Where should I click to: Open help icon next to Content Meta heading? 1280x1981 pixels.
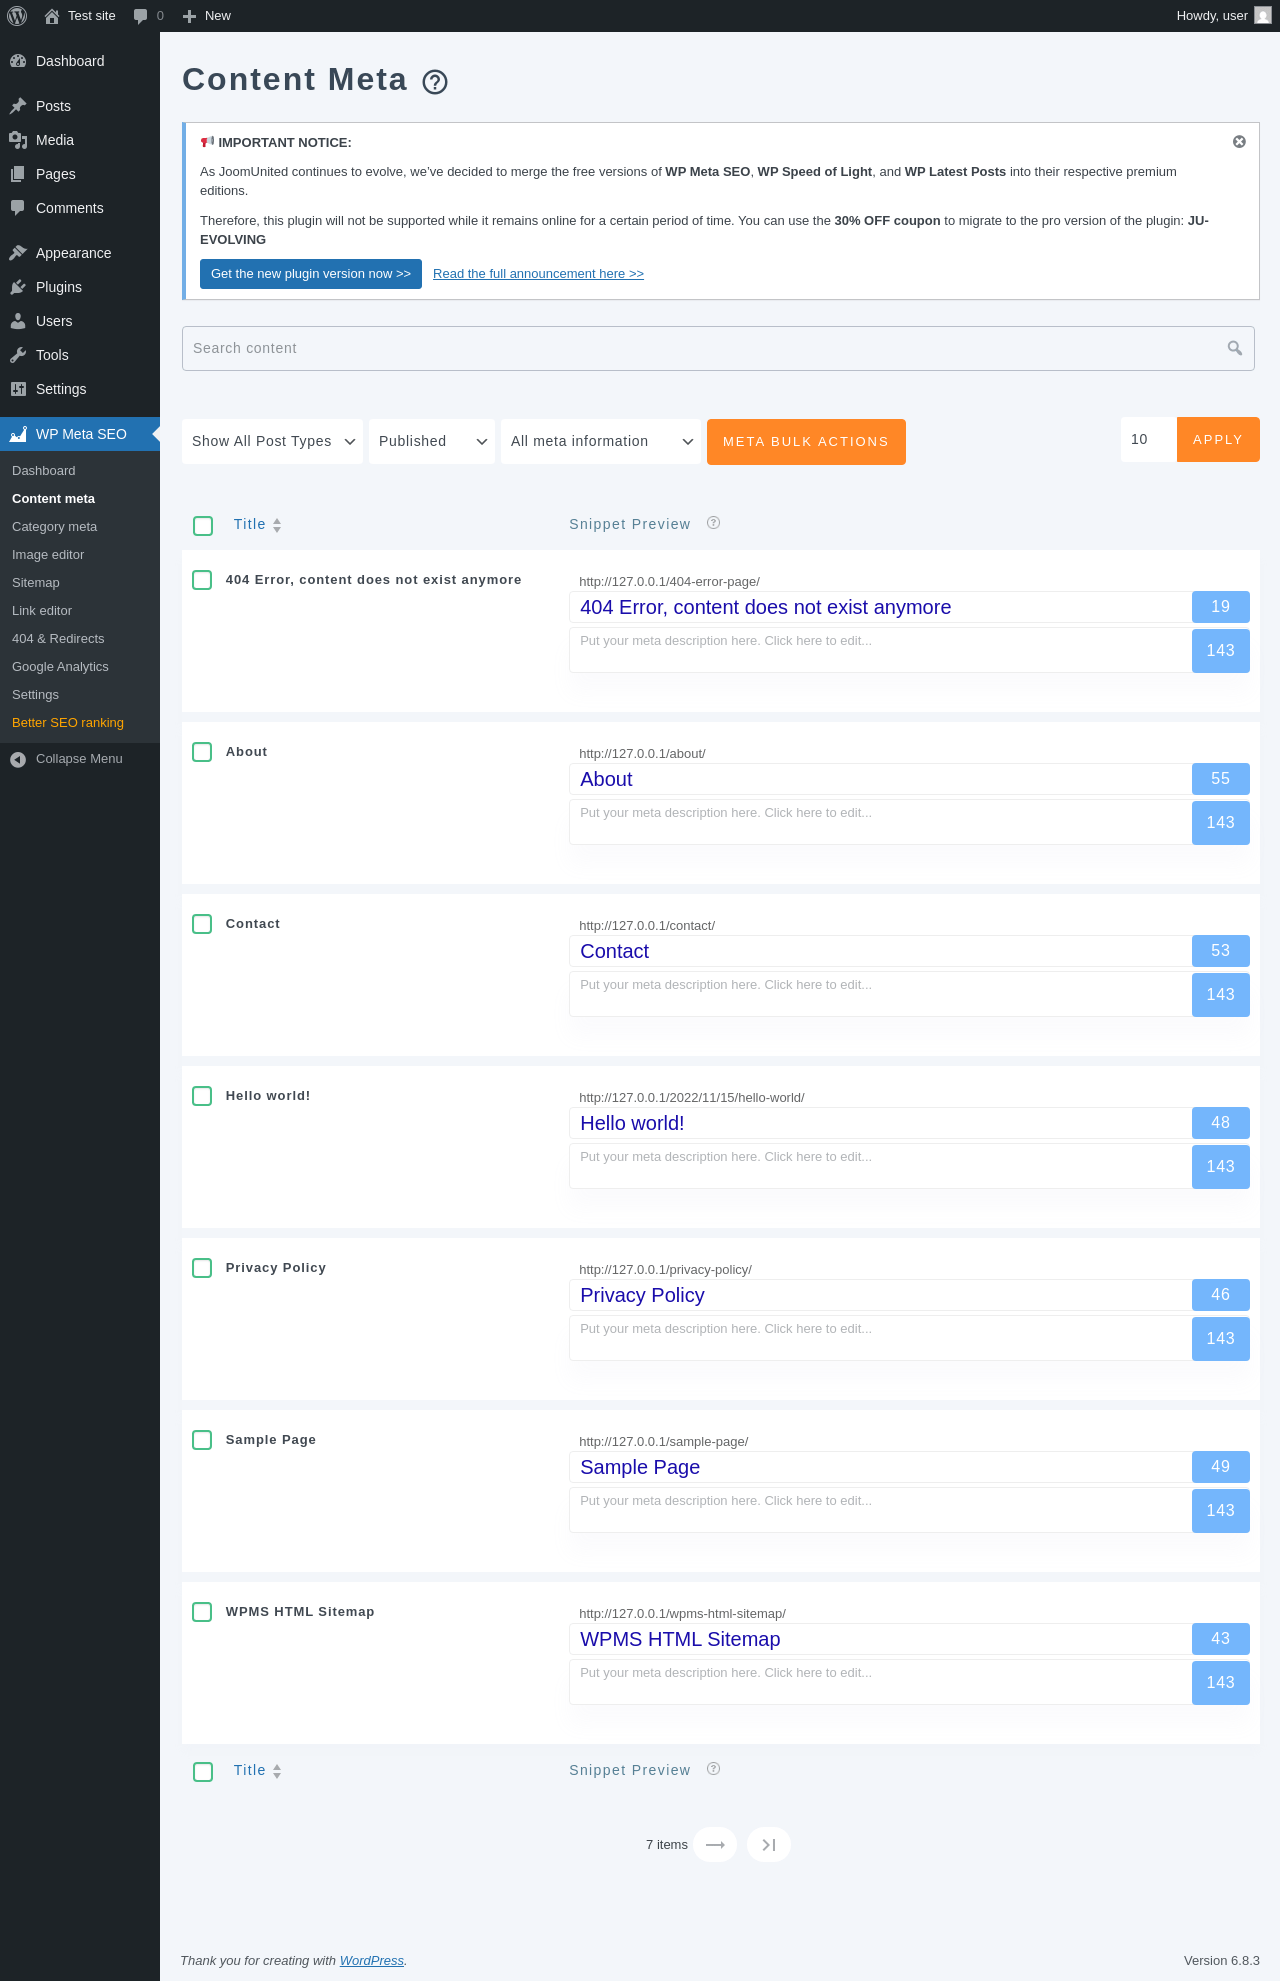tap(435, 82)
